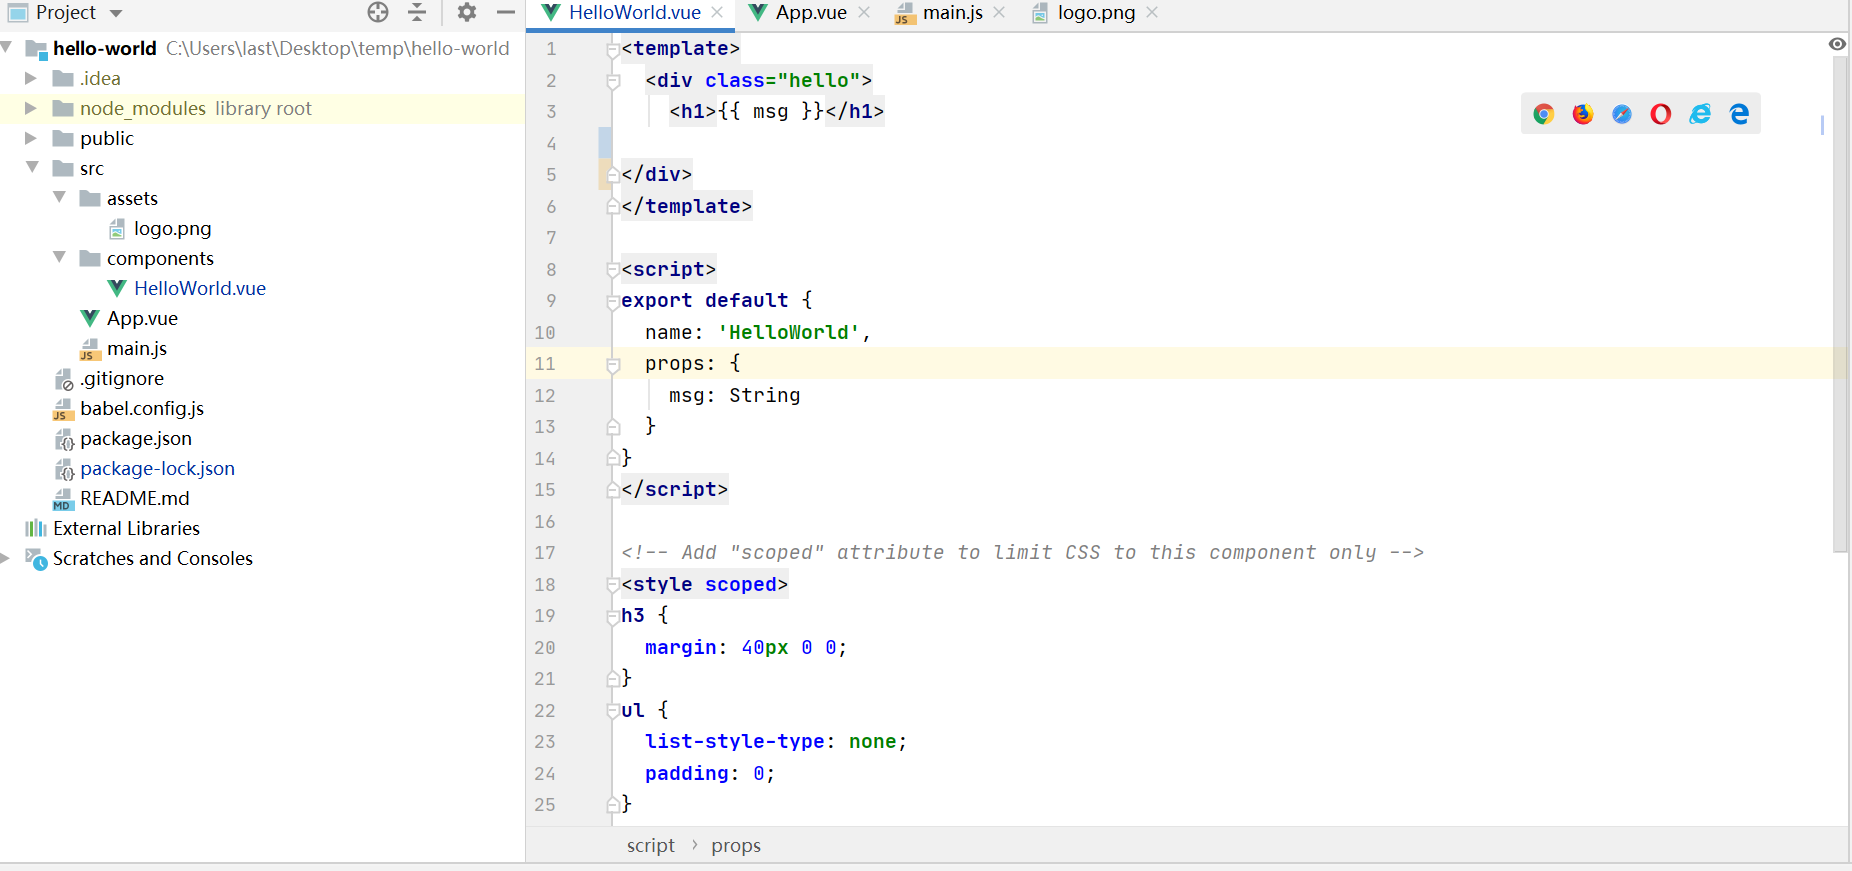Fold the props block at line 11
1852x871 pixels.
click(613, 364)
